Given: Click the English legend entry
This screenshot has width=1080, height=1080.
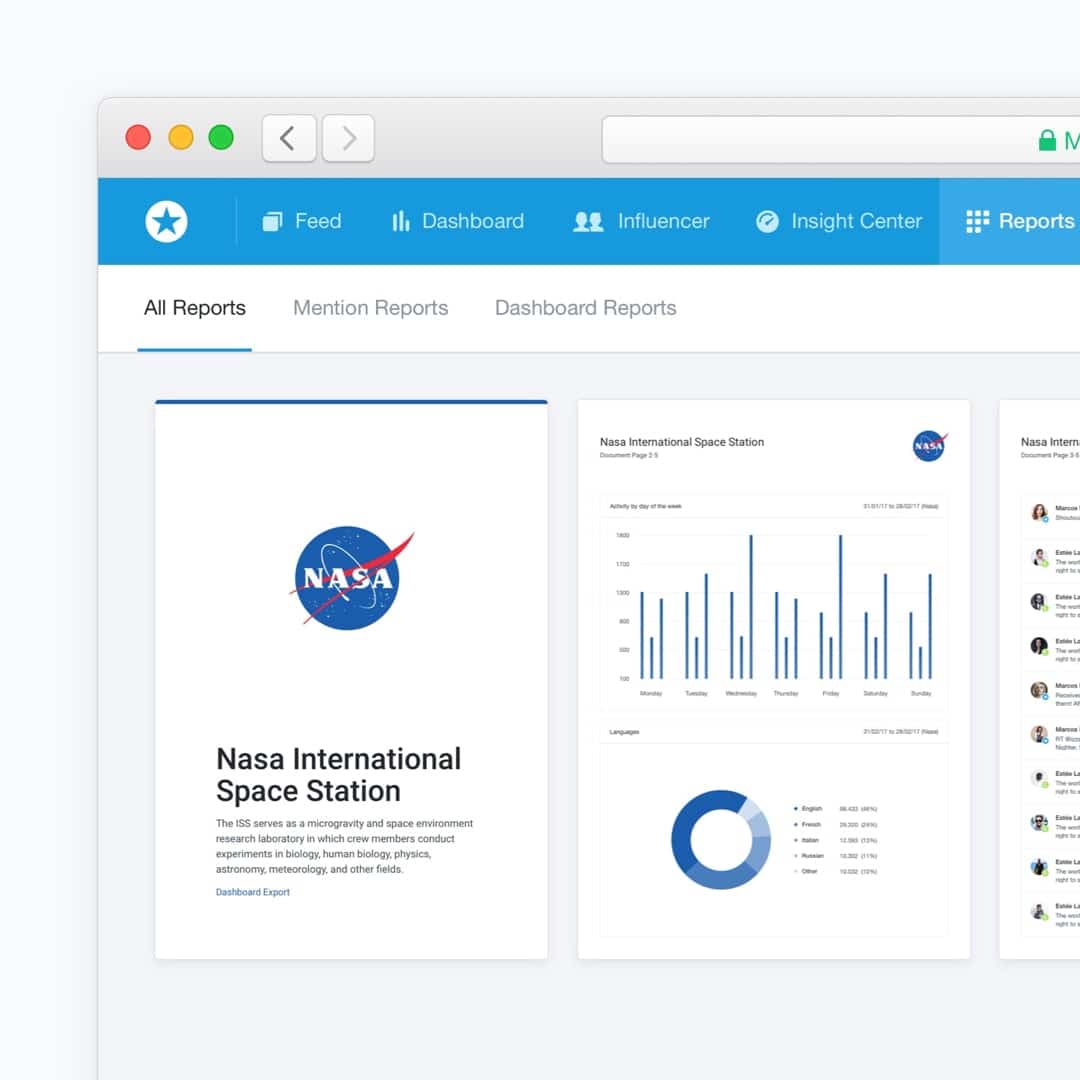Looking at the screenshot, I should pos(835,809).
